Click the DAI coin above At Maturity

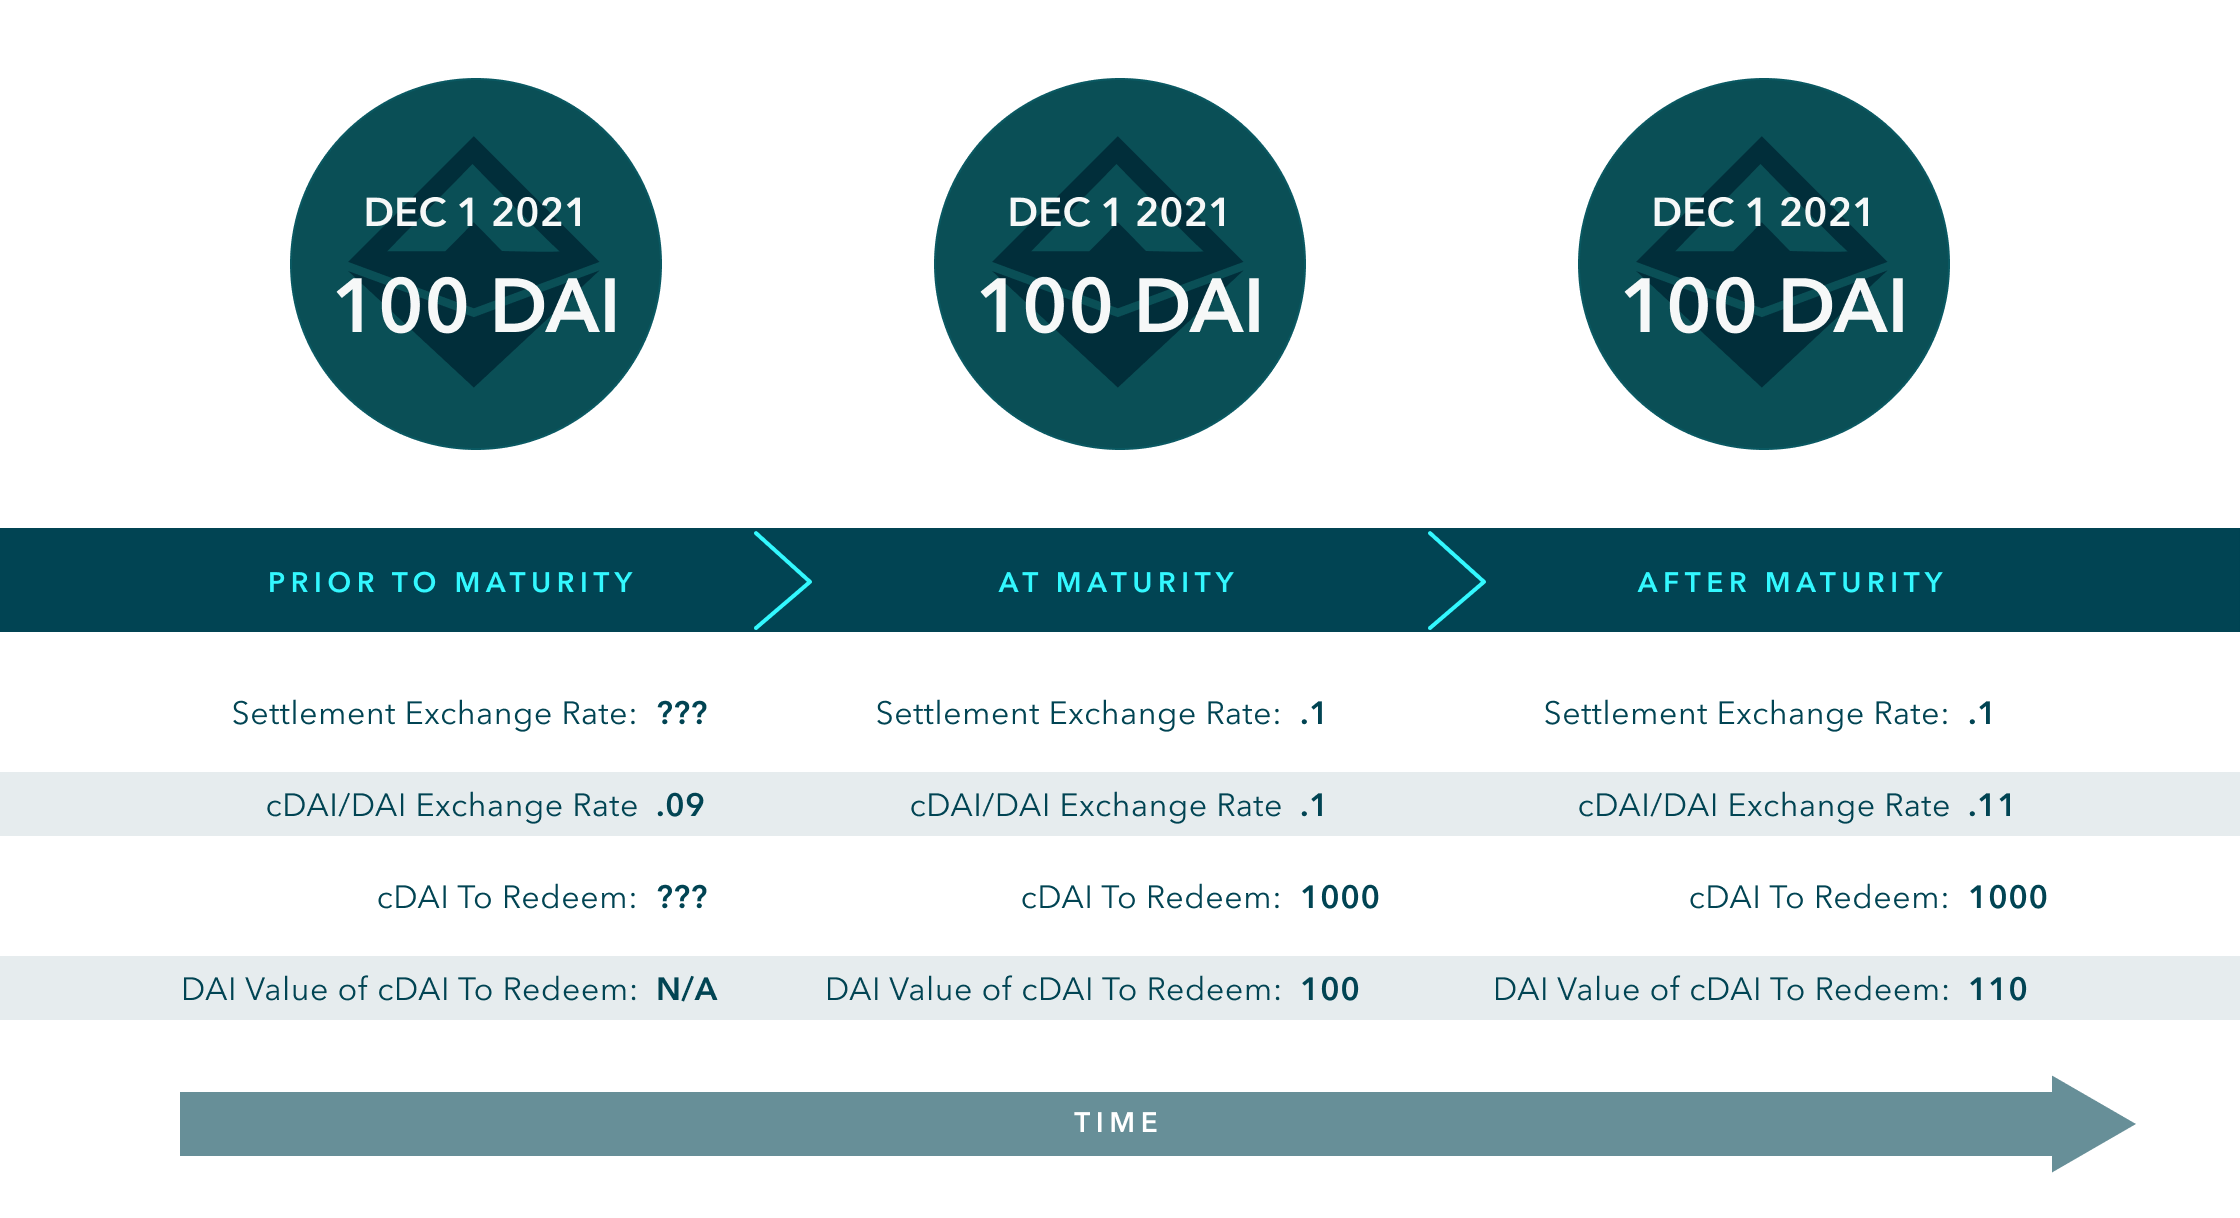pos(1119,264)
